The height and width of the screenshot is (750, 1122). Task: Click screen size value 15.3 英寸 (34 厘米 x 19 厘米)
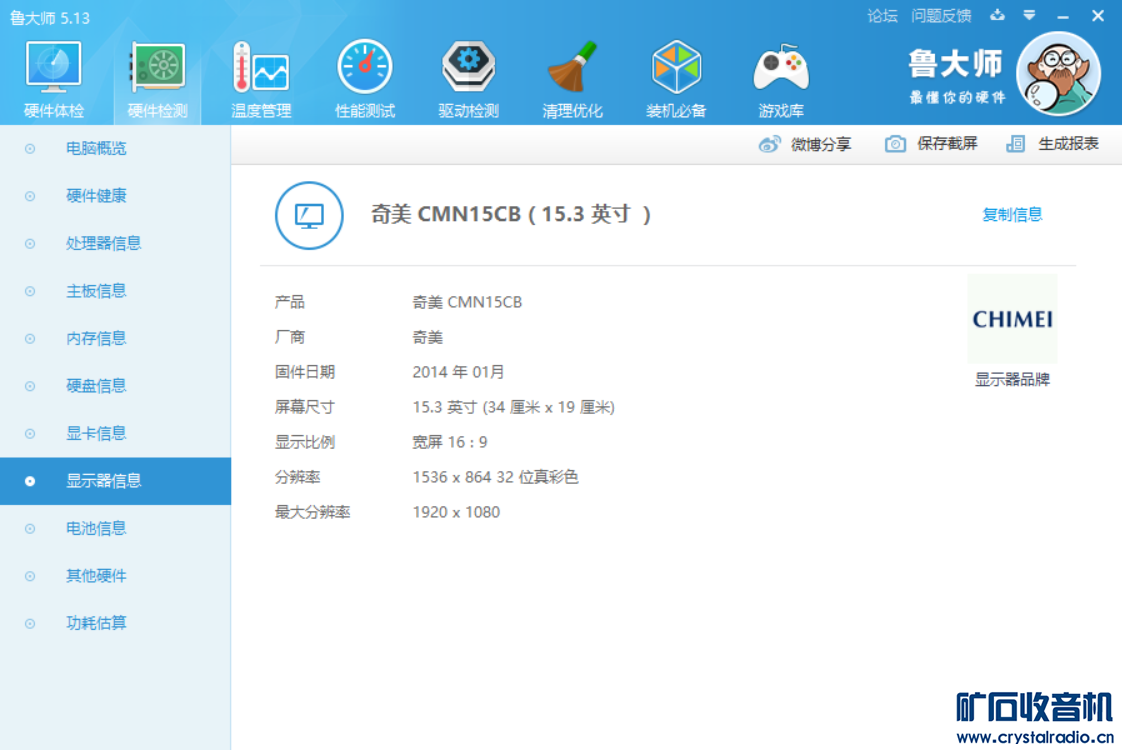(x=513, y=407)
